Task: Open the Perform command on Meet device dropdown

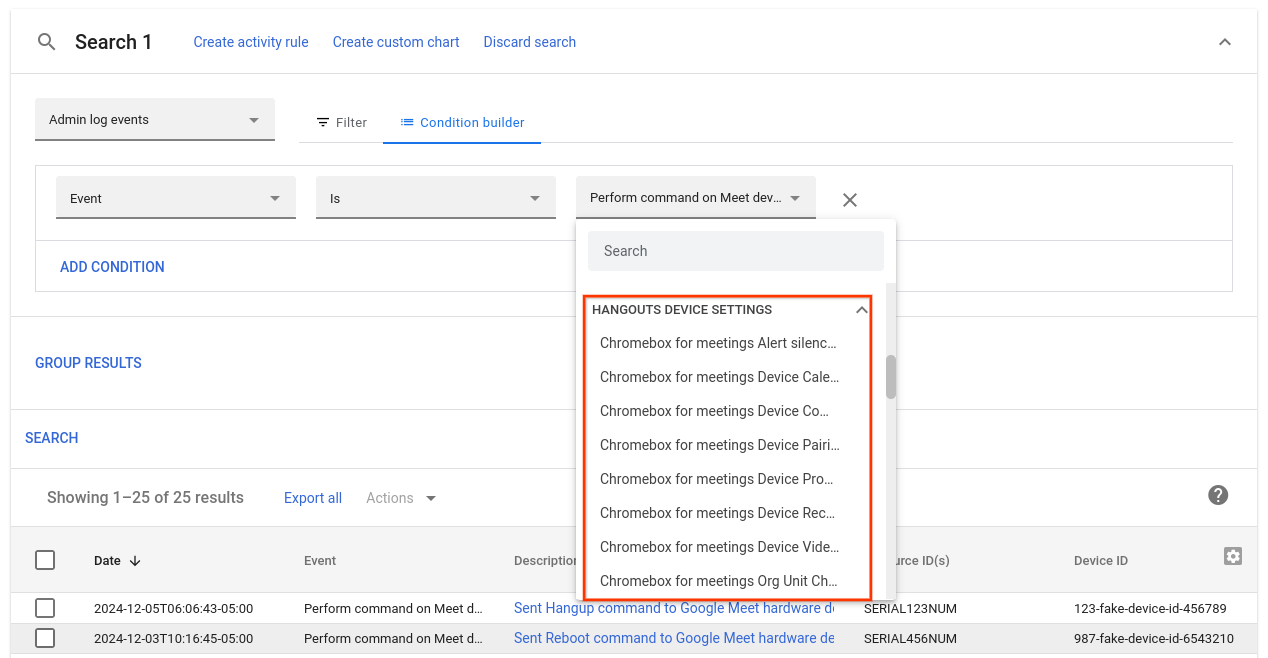Action: tap(696, 198)
